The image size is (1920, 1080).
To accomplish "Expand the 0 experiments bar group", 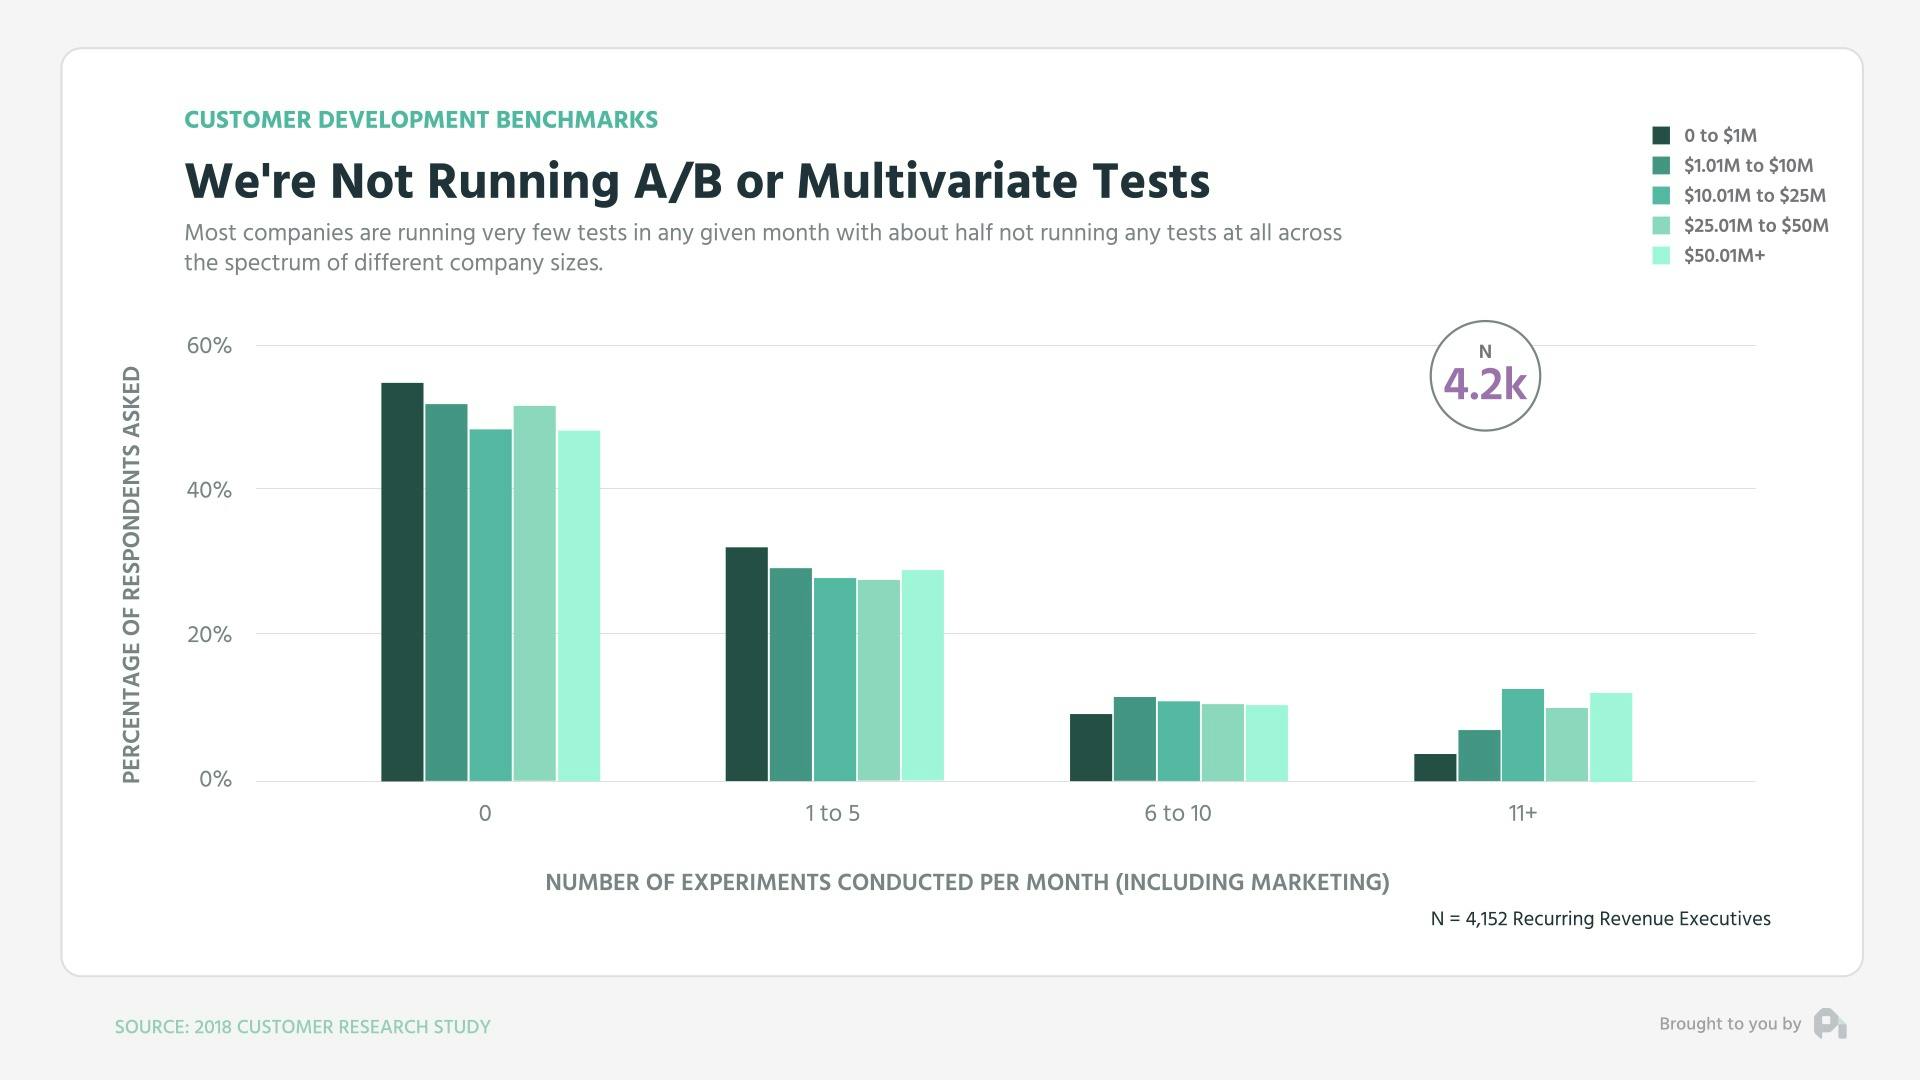I will pos(490,580).
